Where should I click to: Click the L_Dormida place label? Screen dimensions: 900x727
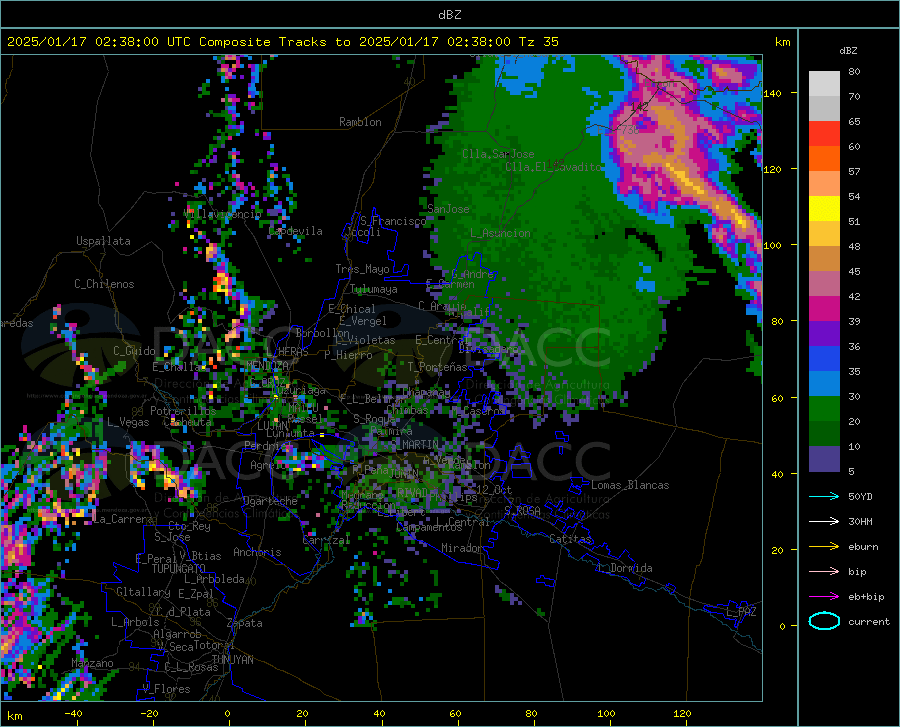[624, 568]
